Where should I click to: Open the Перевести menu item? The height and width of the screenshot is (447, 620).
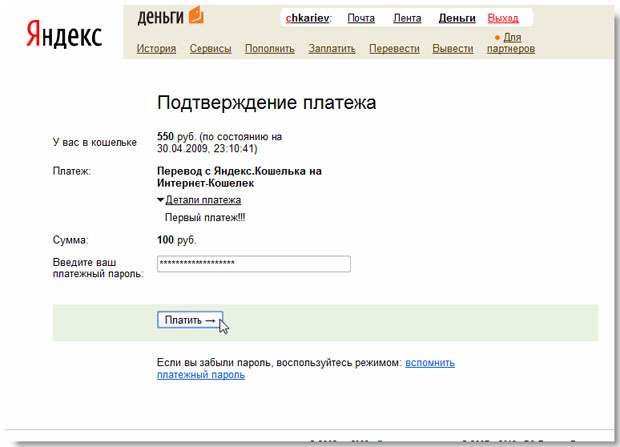click(394, 49)
